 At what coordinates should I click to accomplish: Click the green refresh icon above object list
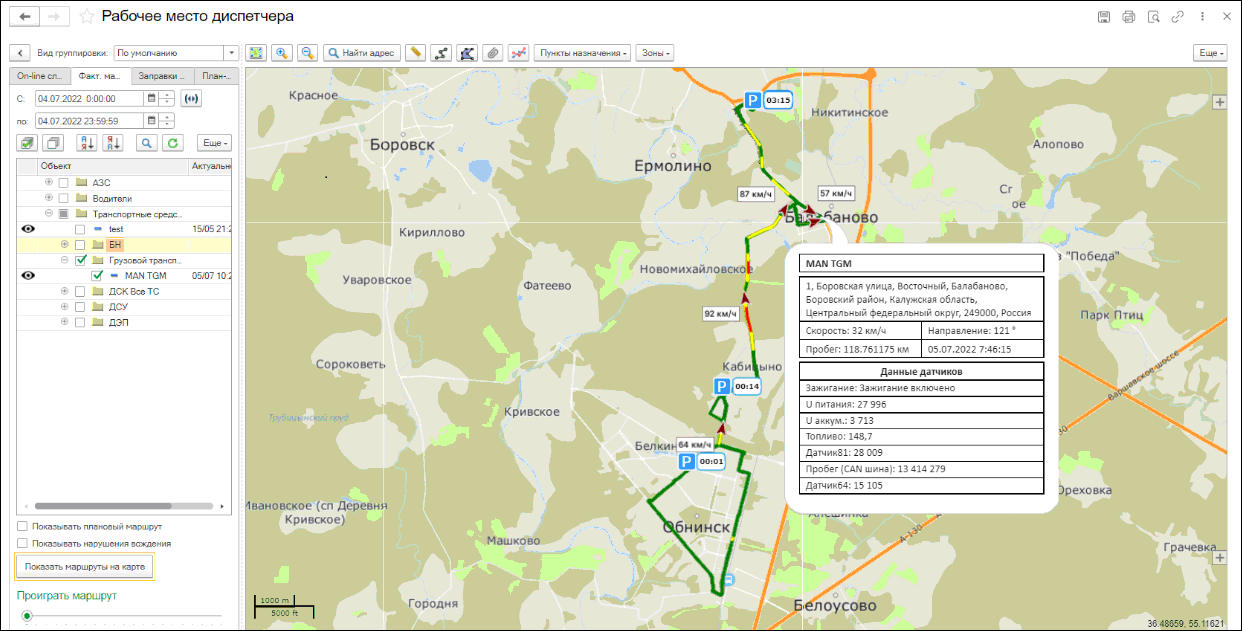[173, 143]
